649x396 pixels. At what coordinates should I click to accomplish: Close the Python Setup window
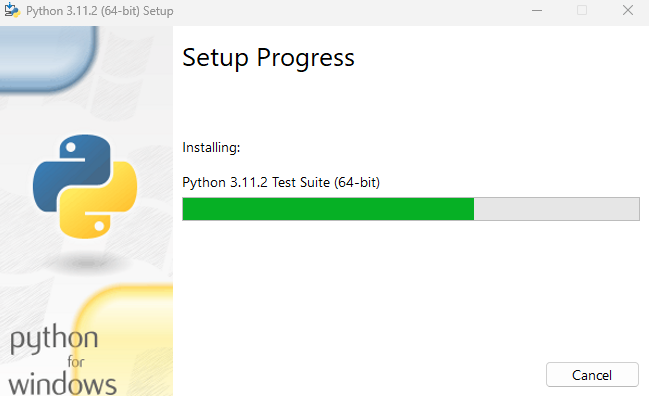627,10
